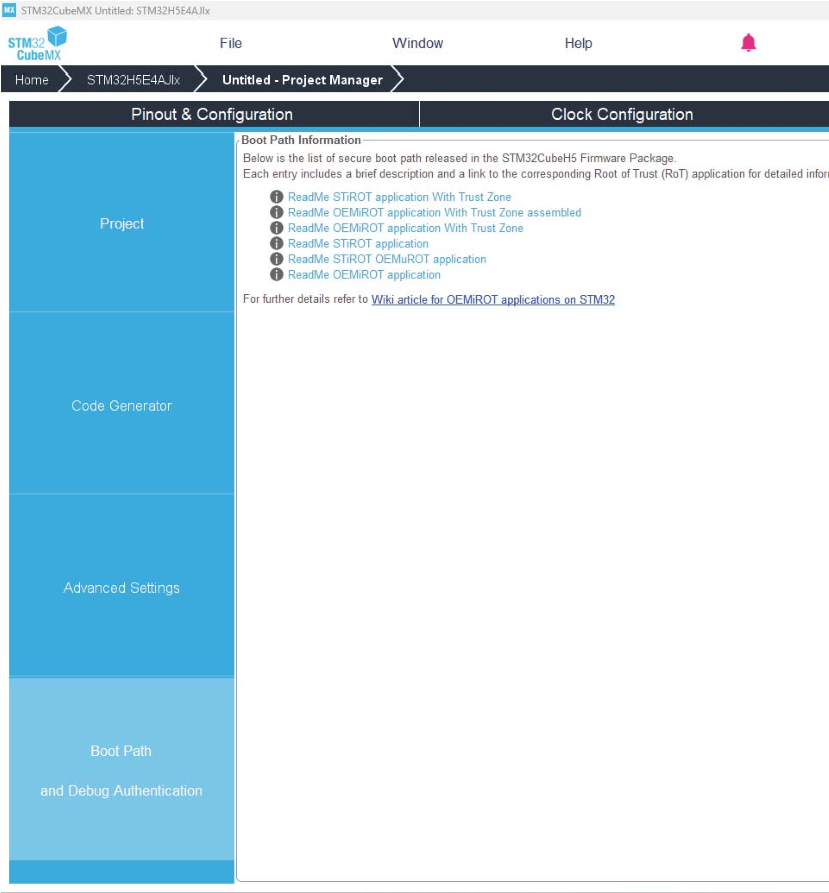Switch to Pinout & Configuration tab
This screenshot has height=893, width=829.
click(214, 114)
